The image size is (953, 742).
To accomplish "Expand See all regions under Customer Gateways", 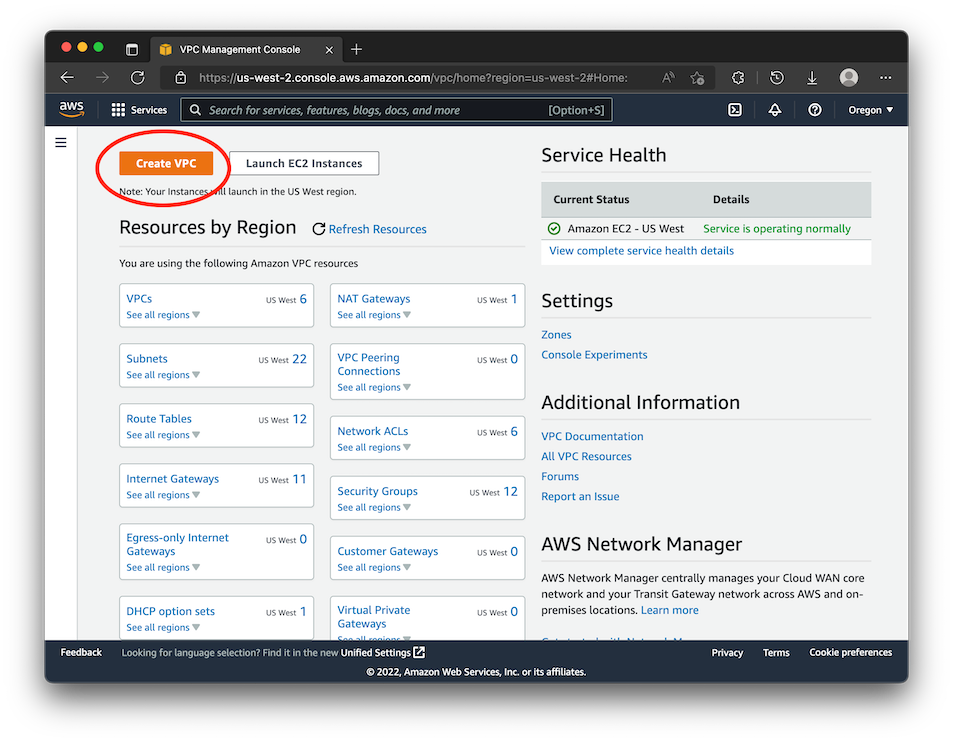I will [x=374, y=568].
